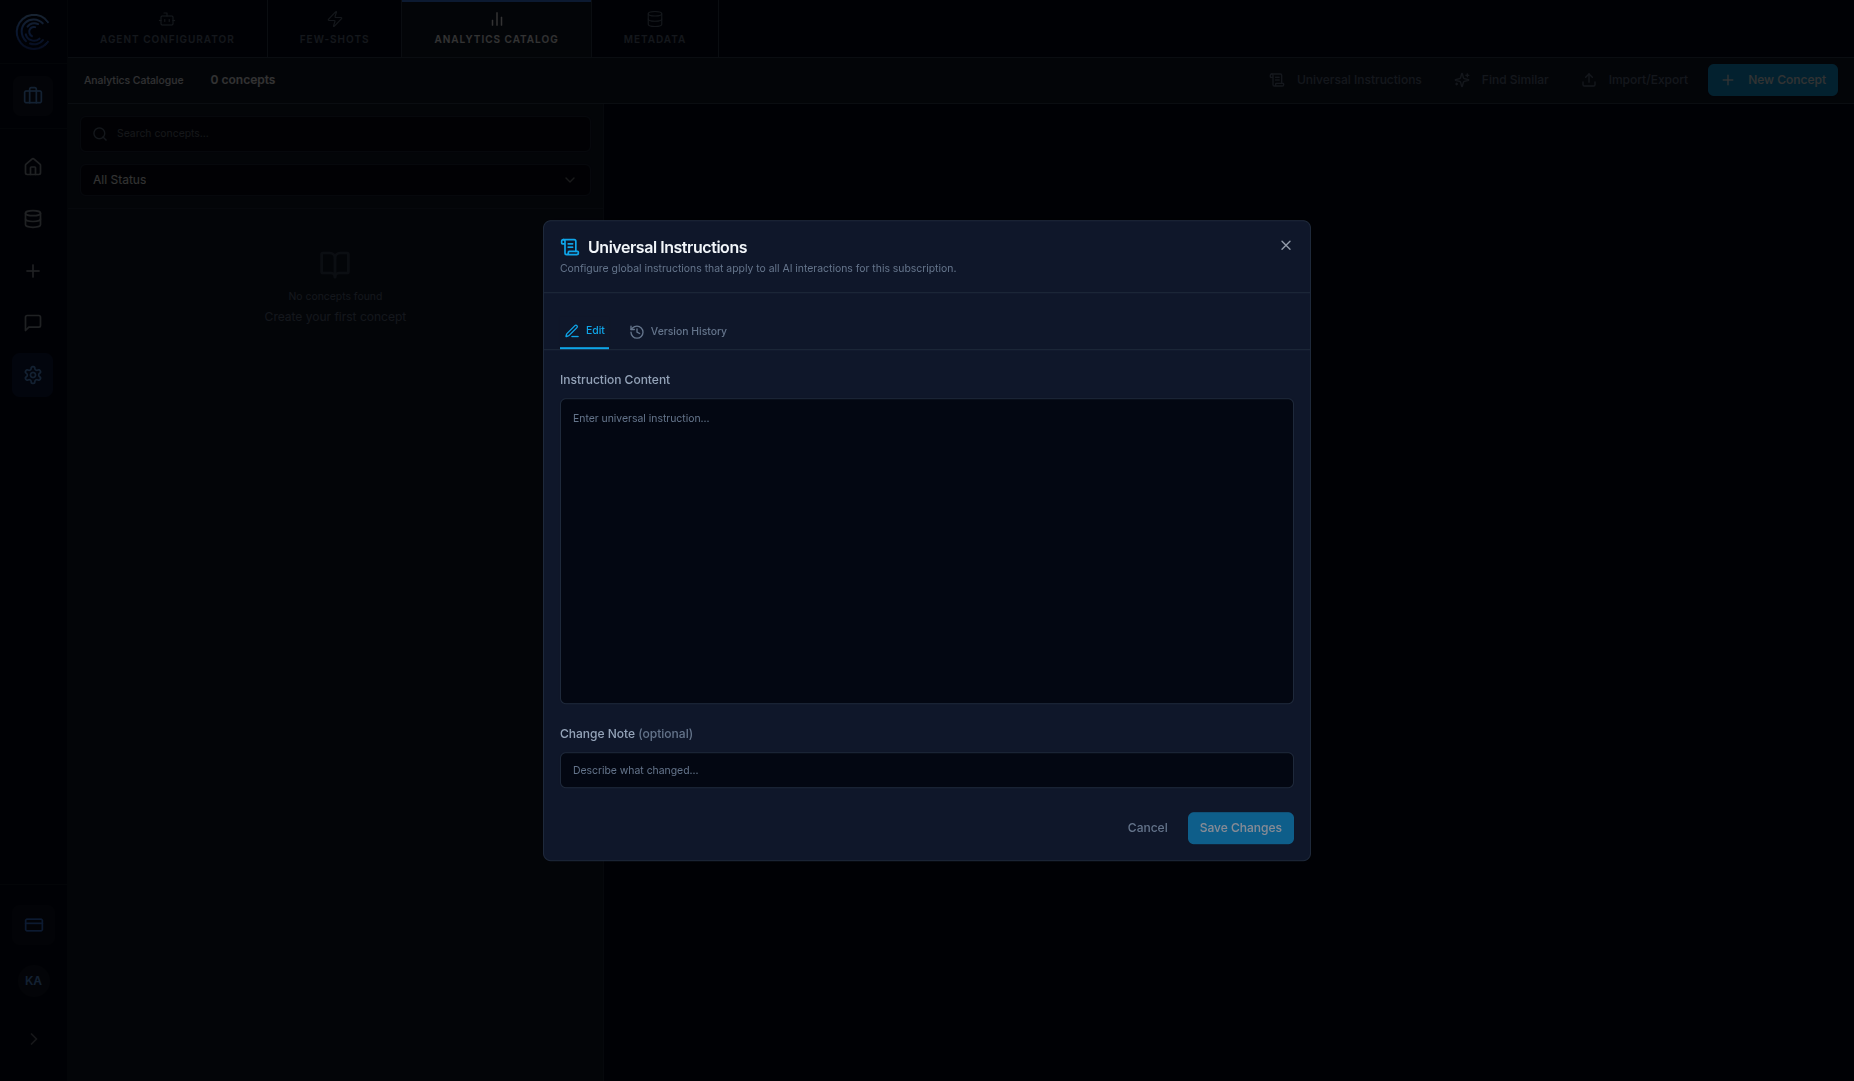The image size is (1854, 1081).
Task: Click the Change Note input field
Action: pos(927,770)
